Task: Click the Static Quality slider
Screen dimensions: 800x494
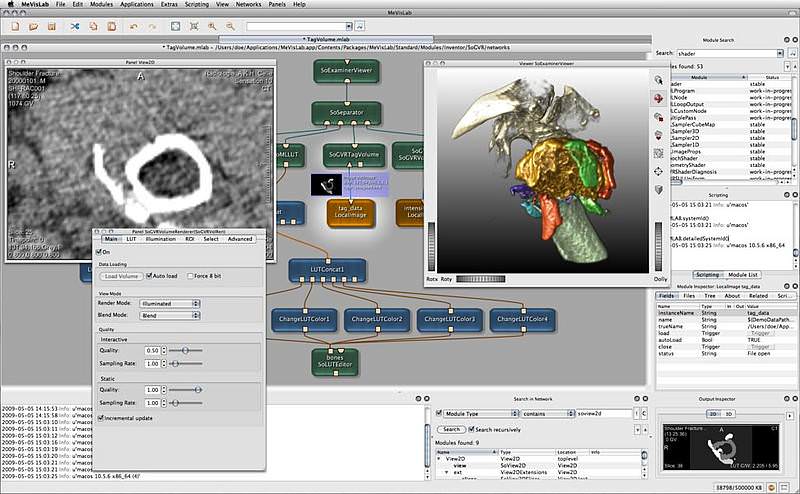Action: [x=186, y=389]
